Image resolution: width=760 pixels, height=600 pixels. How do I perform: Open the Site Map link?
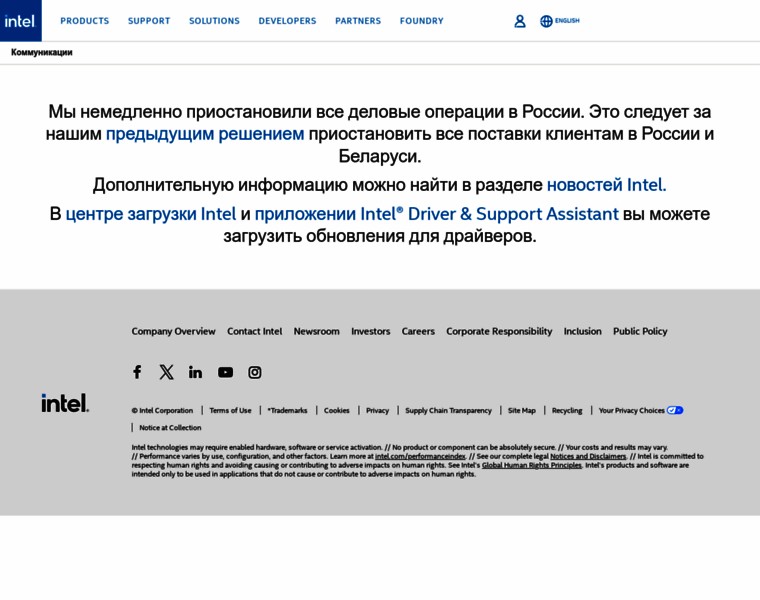522,411
